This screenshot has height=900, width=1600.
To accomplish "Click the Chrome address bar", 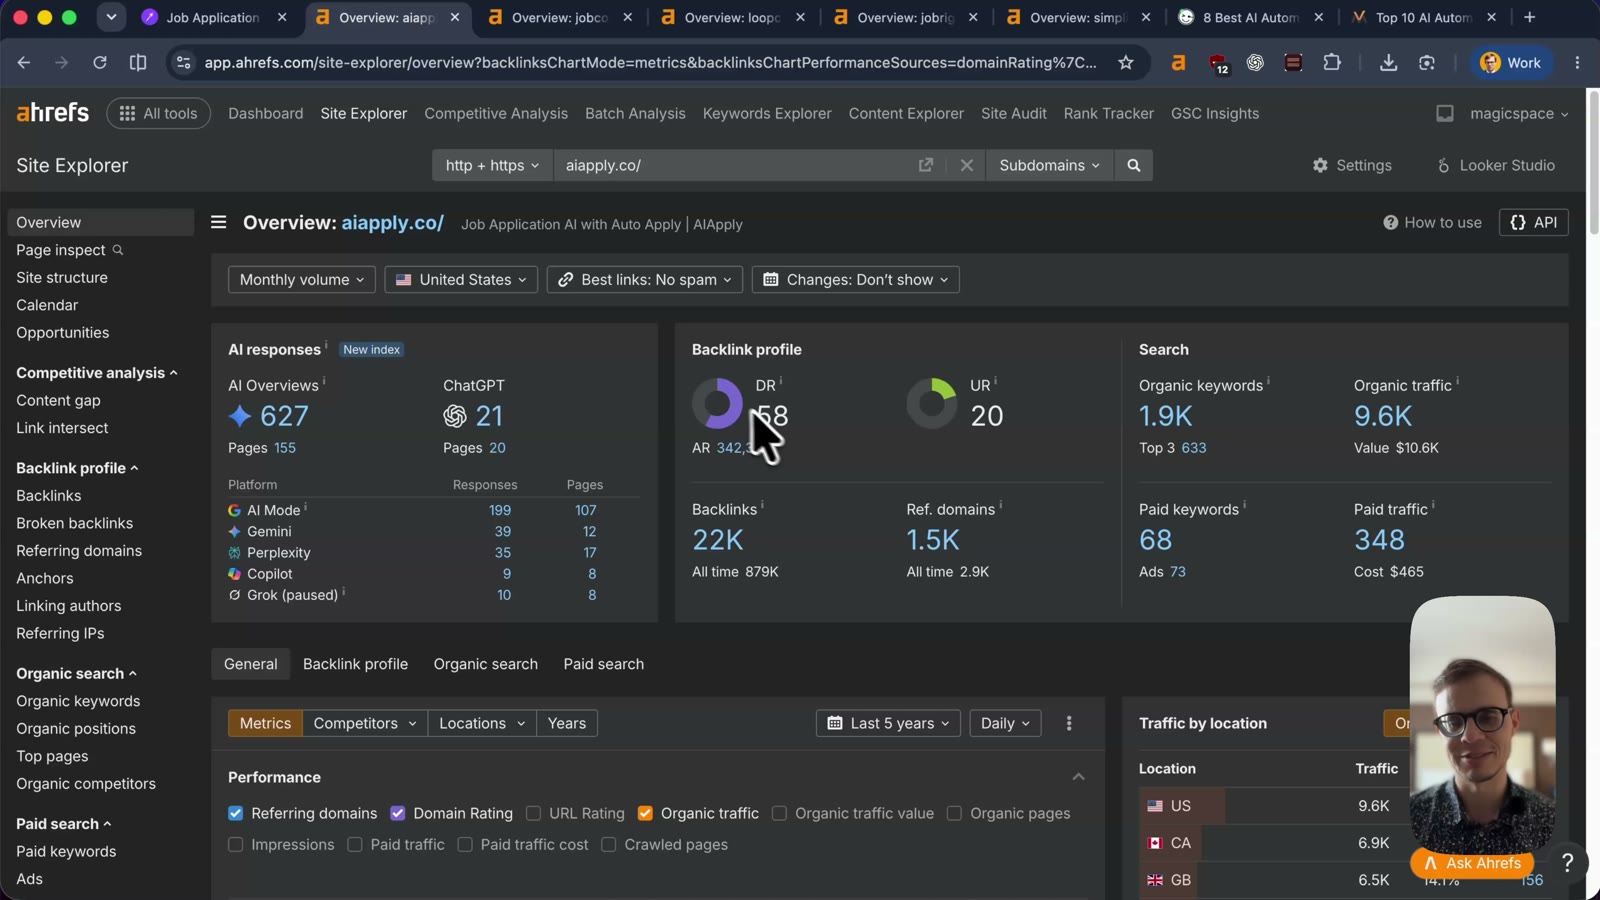I will (650, 63).
